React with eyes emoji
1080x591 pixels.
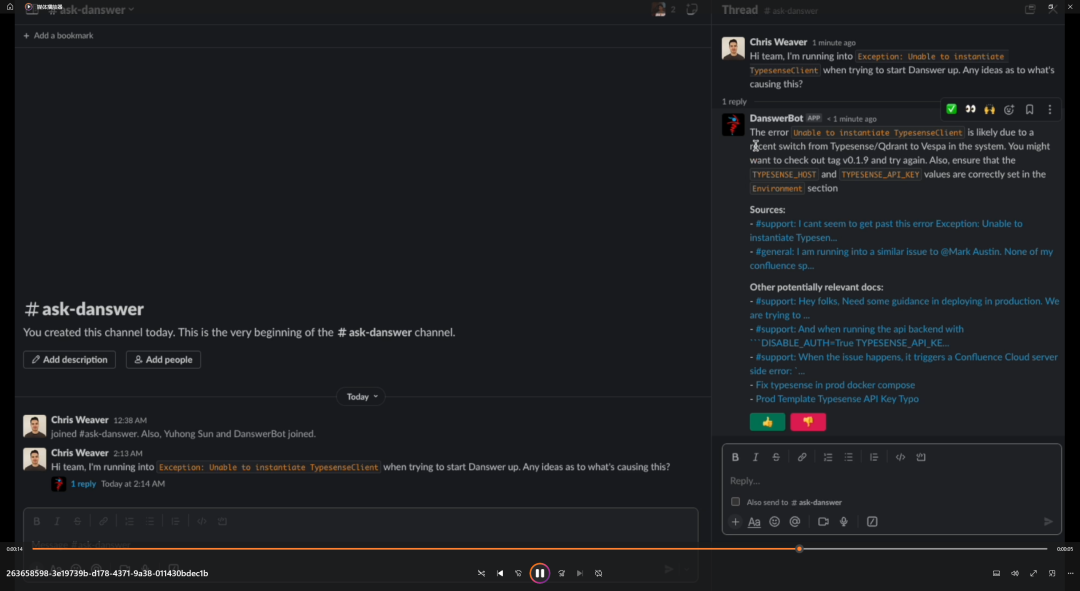(970, 109)
